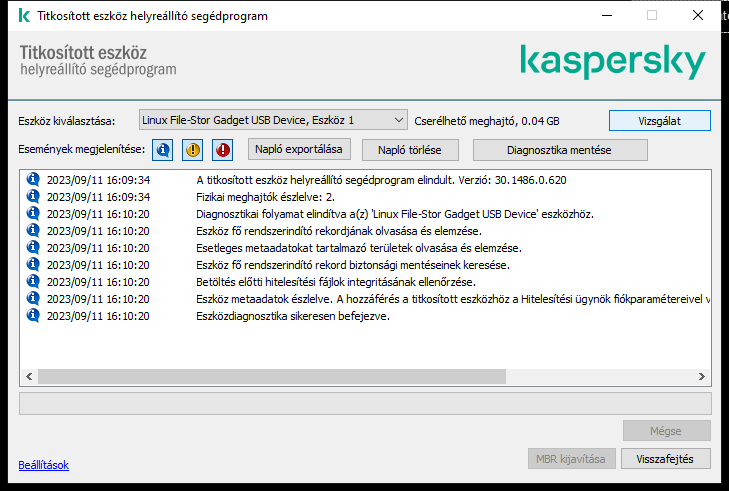Click info icon of 'Fizikai meghajtók észlelve' row
Image resolution: width=729 pixels, height=491 pixels.
point(33,196)
